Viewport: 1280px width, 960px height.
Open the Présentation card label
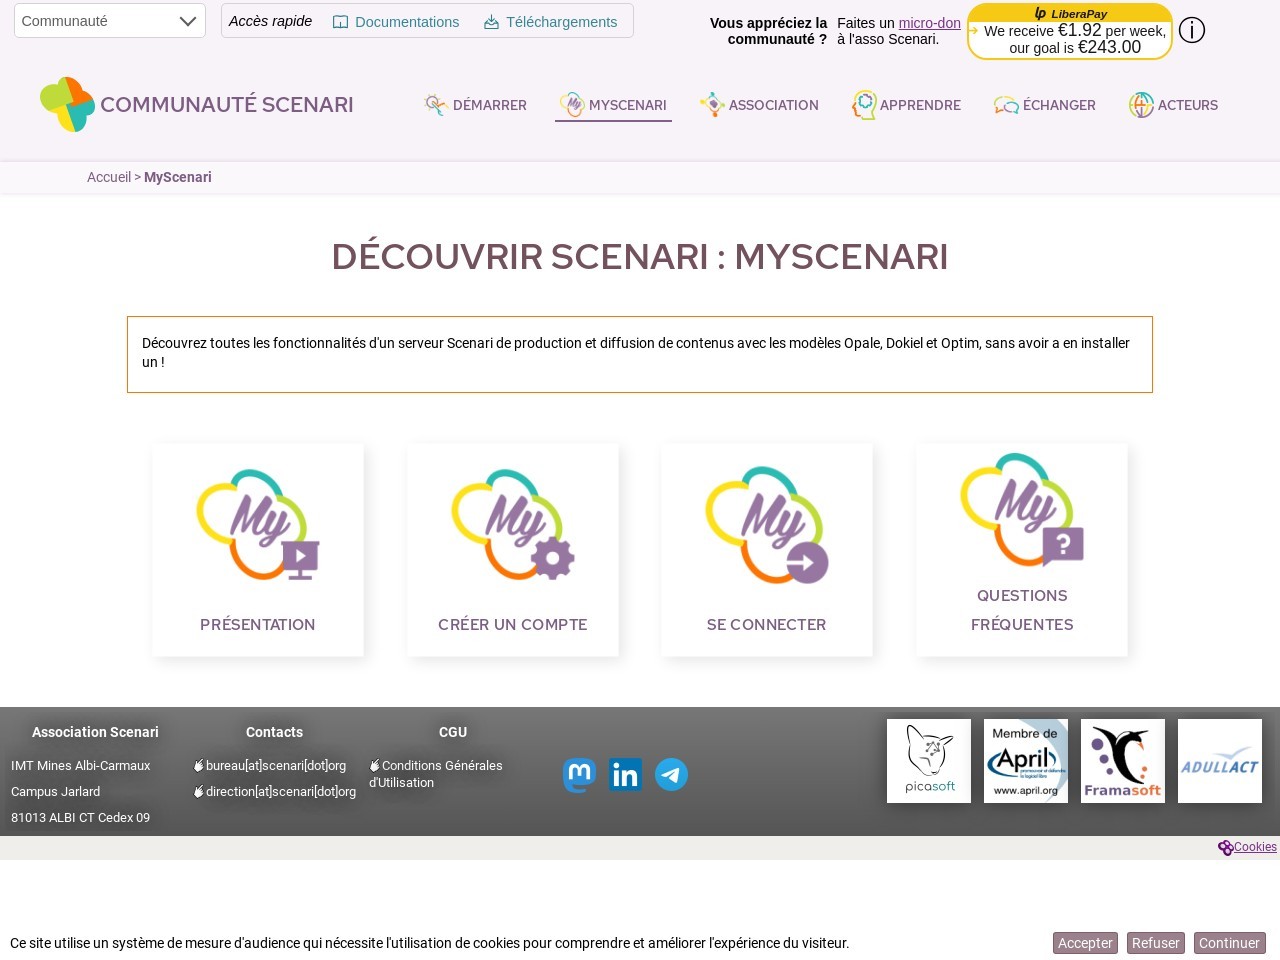pos(258,624)
